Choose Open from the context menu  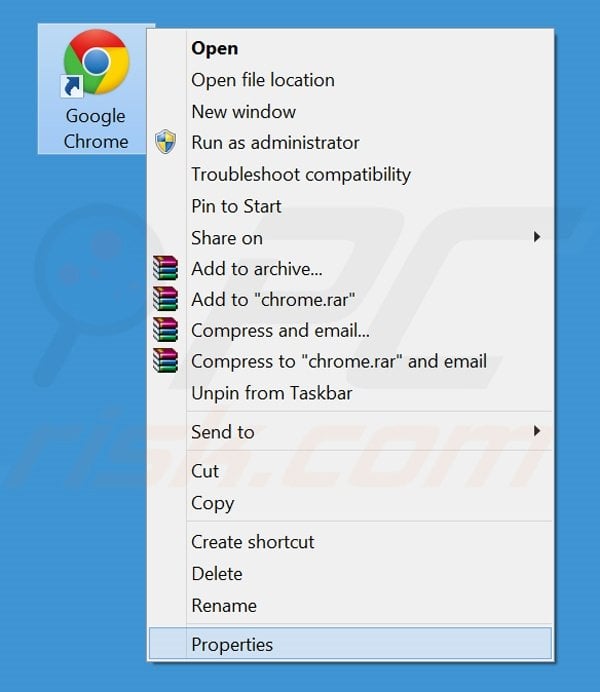click(351, 48)
